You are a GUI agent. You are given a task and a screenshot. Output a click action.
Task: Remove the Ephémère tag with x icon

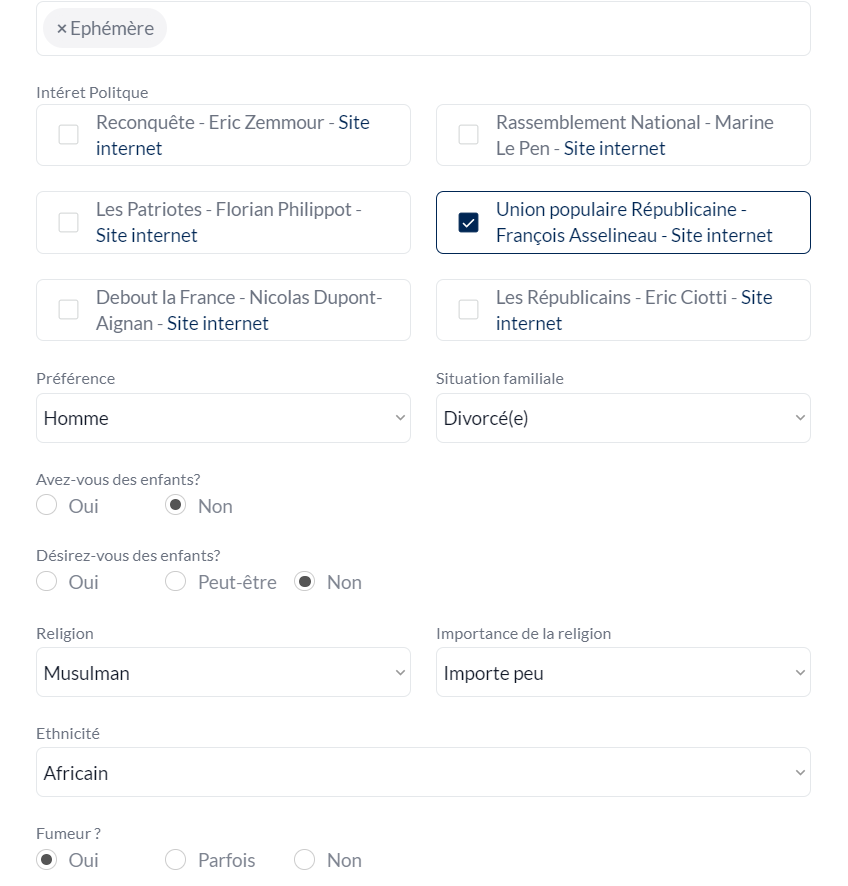coord(62,28)
